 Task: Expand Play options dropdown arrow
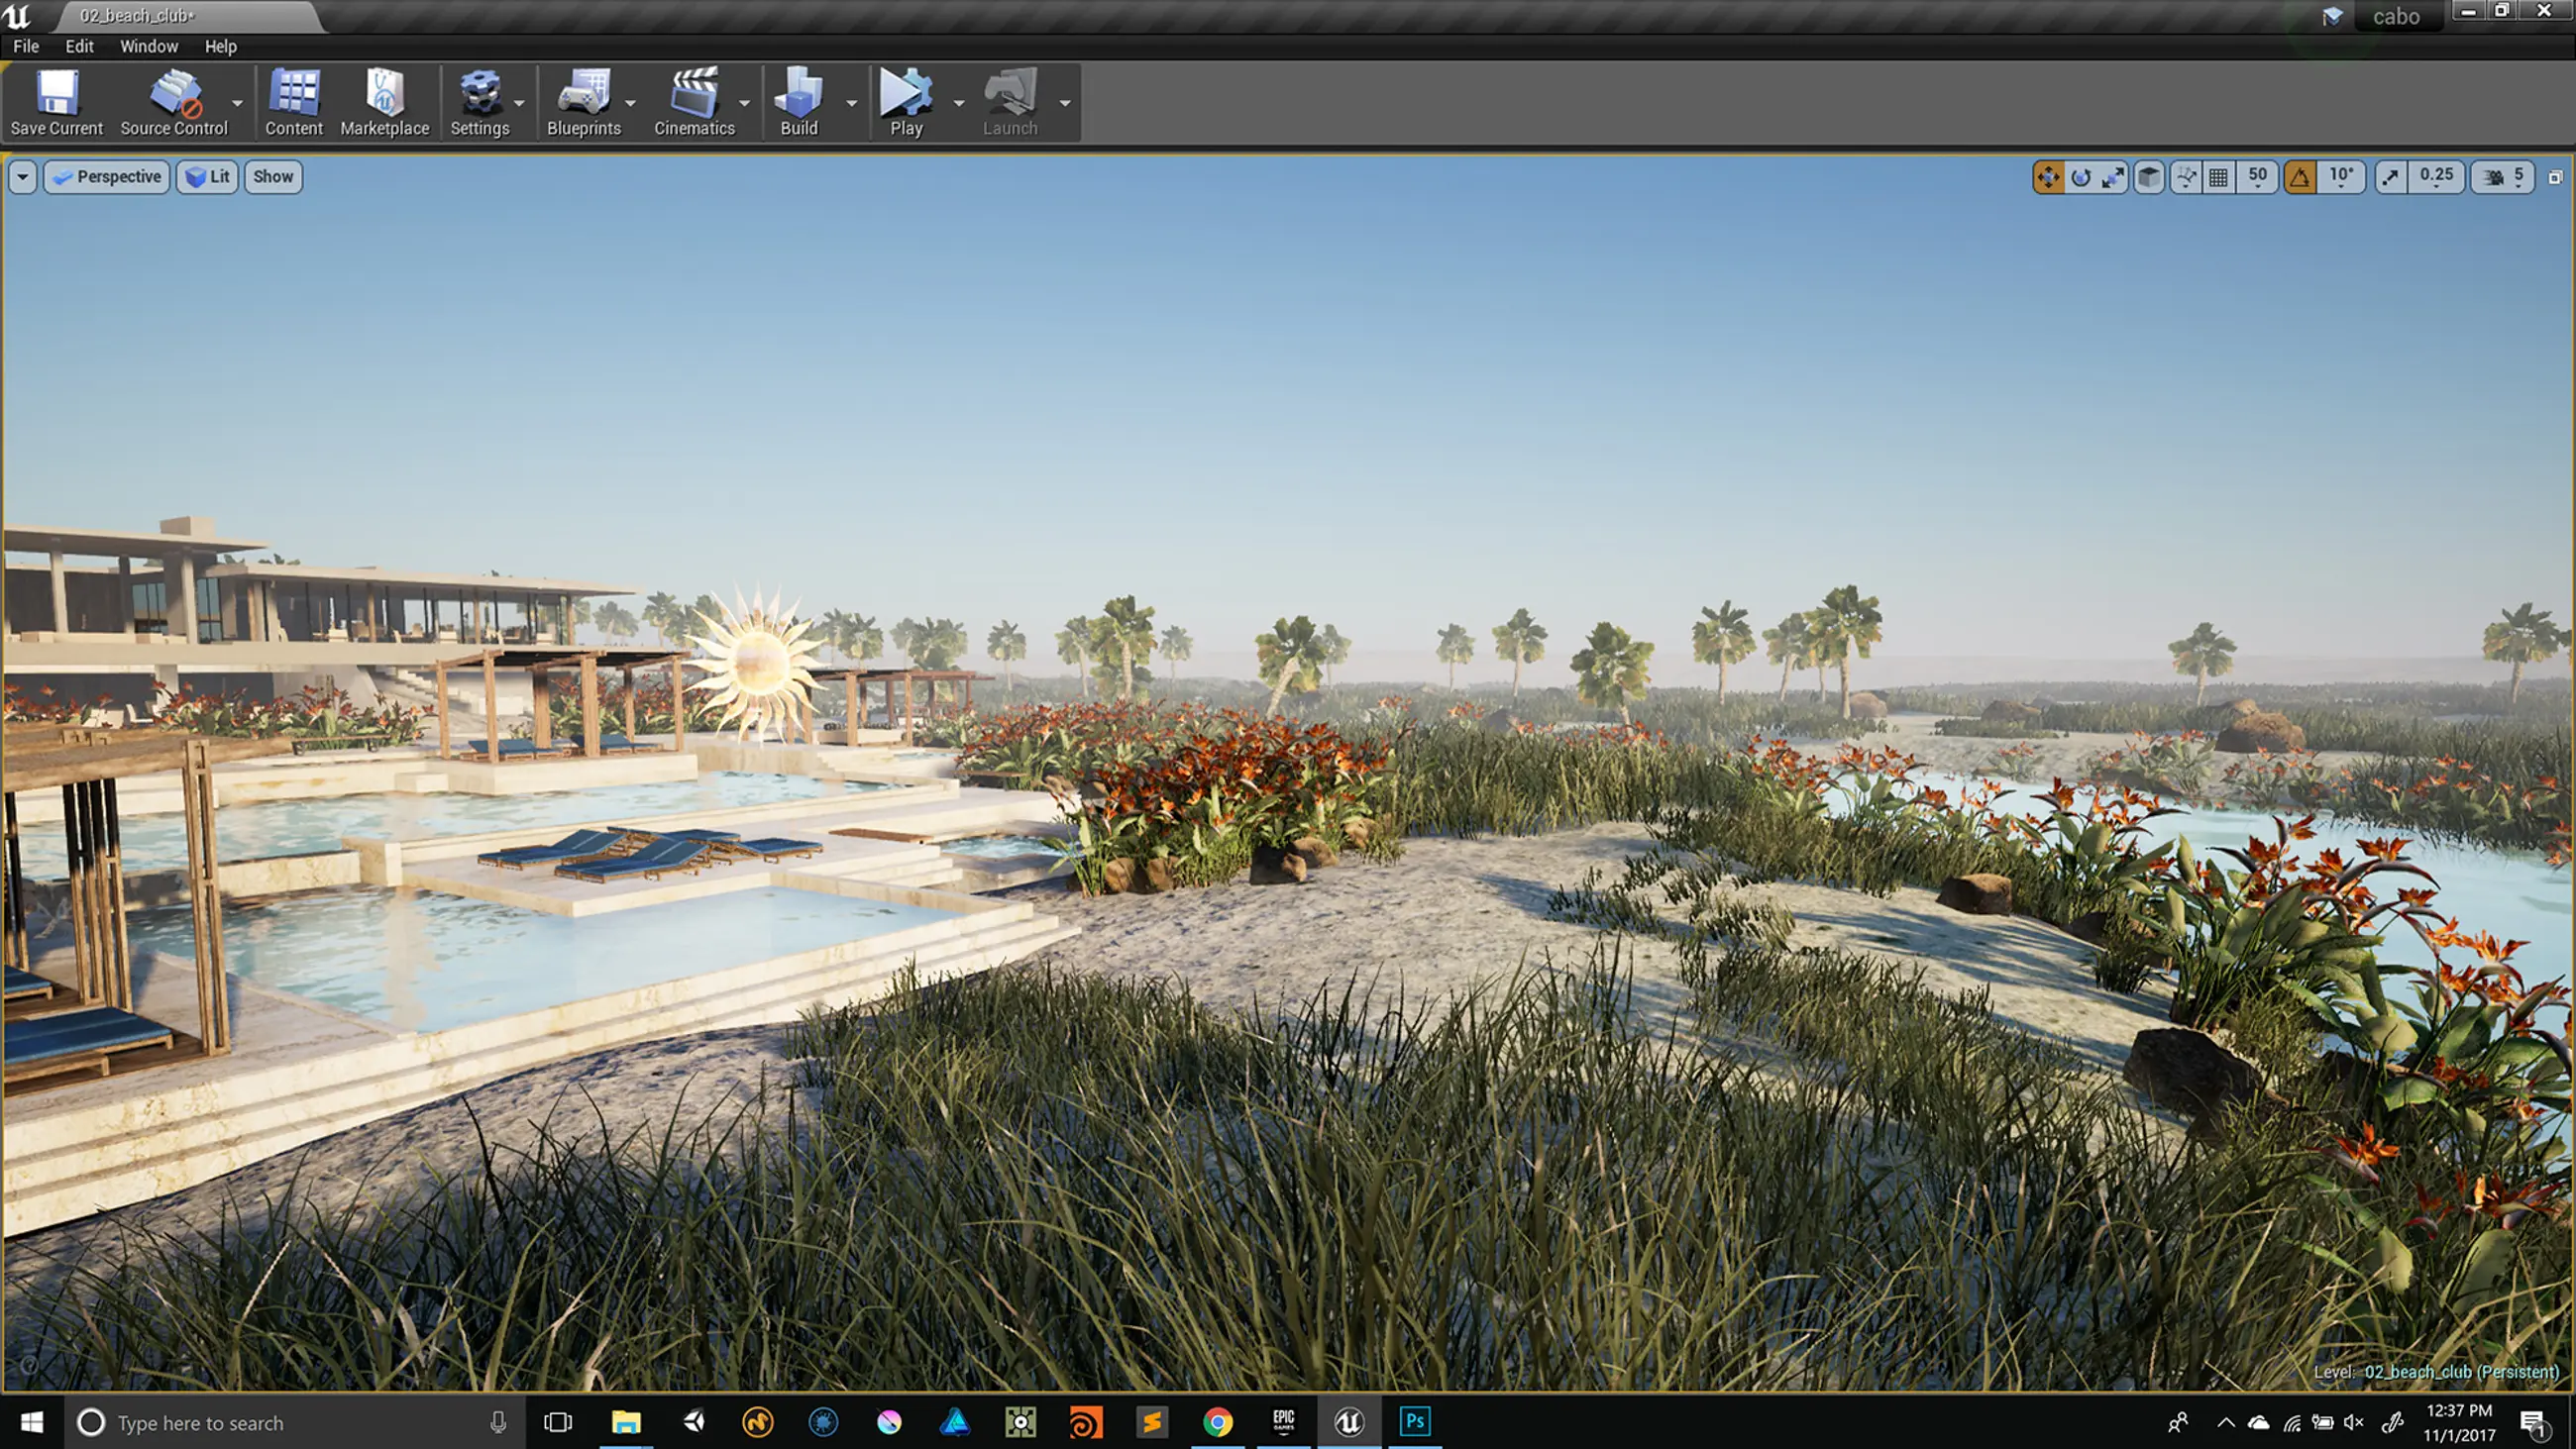coord(959,103)
